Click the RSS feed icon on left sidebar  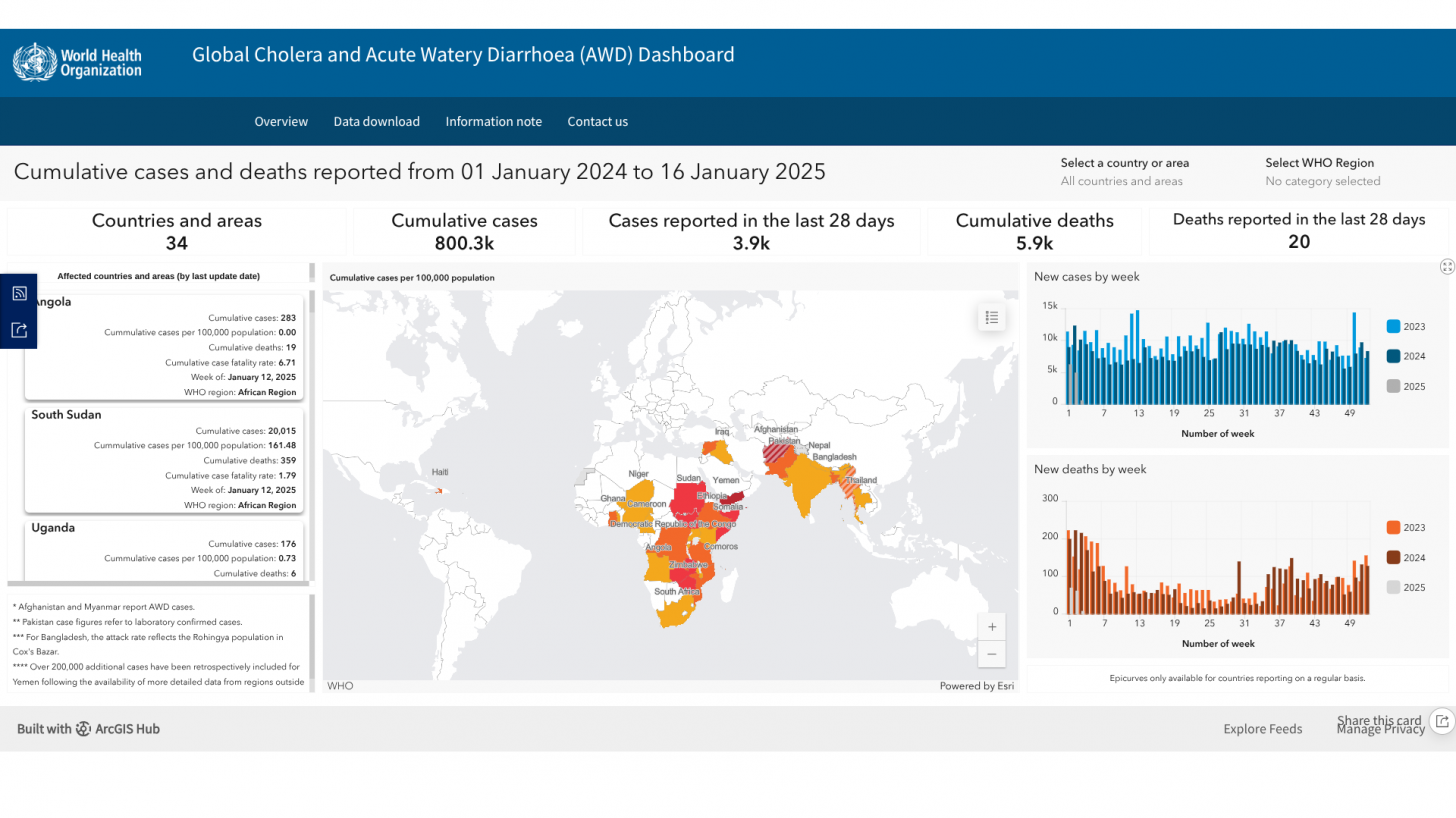(x=19, y=293)
